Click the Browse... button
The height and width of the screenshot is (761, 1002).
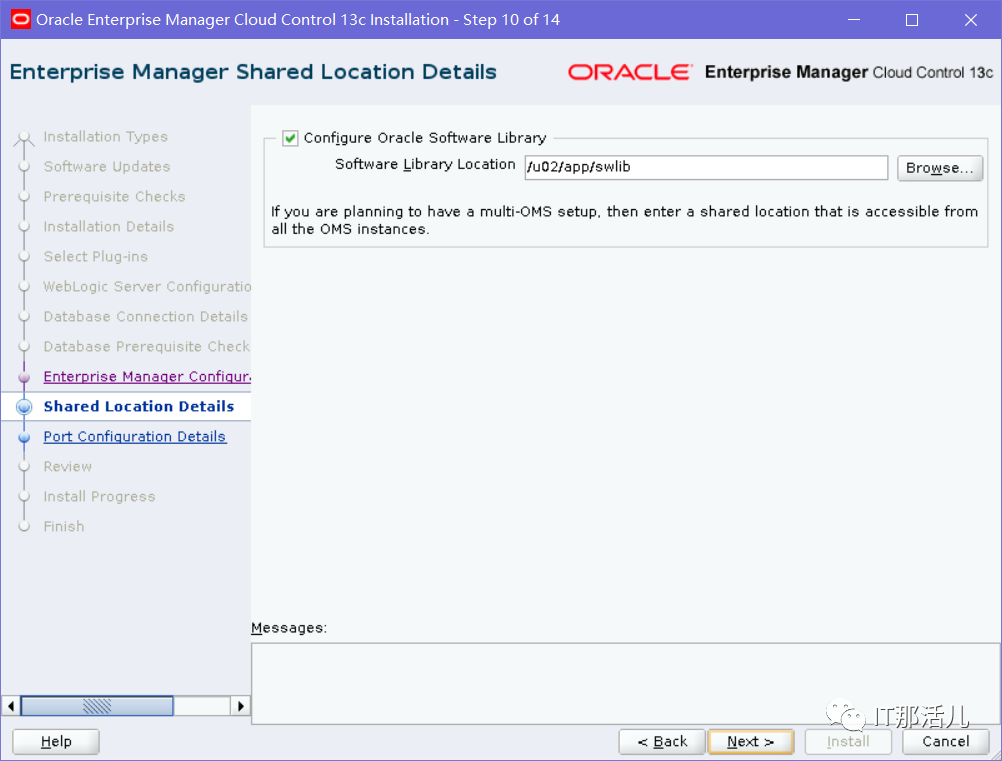click(x=939, y=168)
